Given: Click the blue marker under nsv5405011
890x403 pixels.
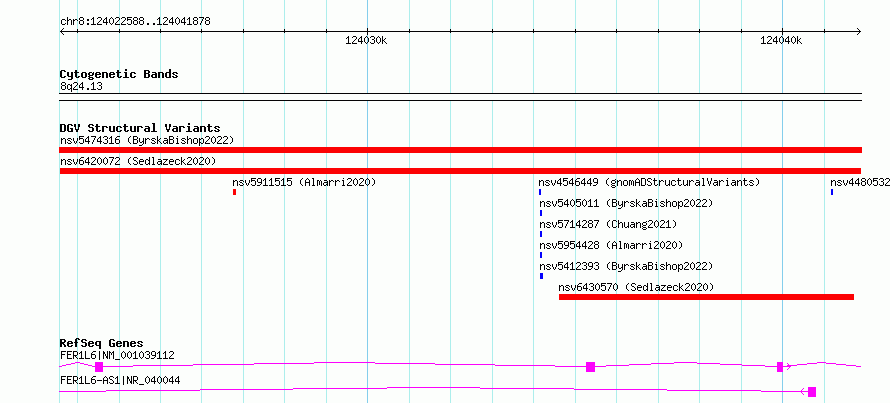Looking at the screenshot, I should pos(541,213).
